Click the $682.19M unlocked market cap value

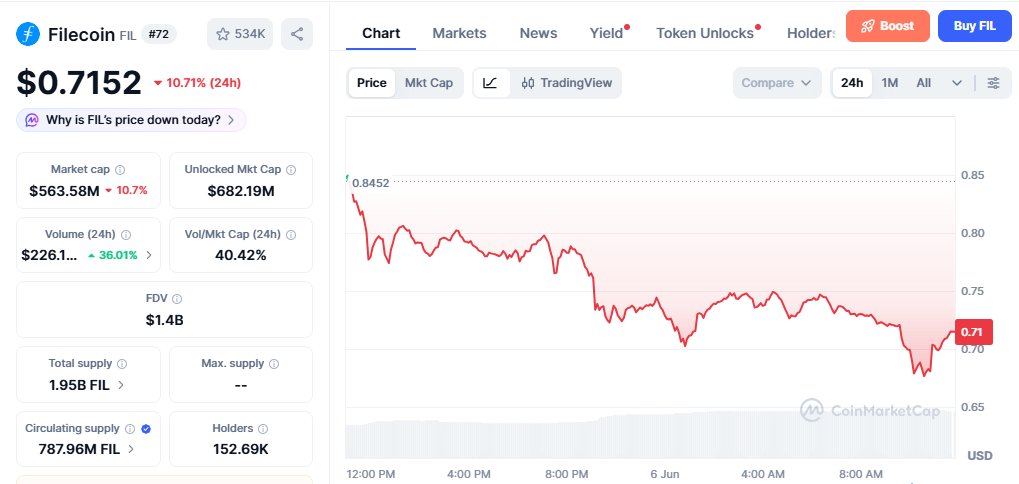(241, 191)
